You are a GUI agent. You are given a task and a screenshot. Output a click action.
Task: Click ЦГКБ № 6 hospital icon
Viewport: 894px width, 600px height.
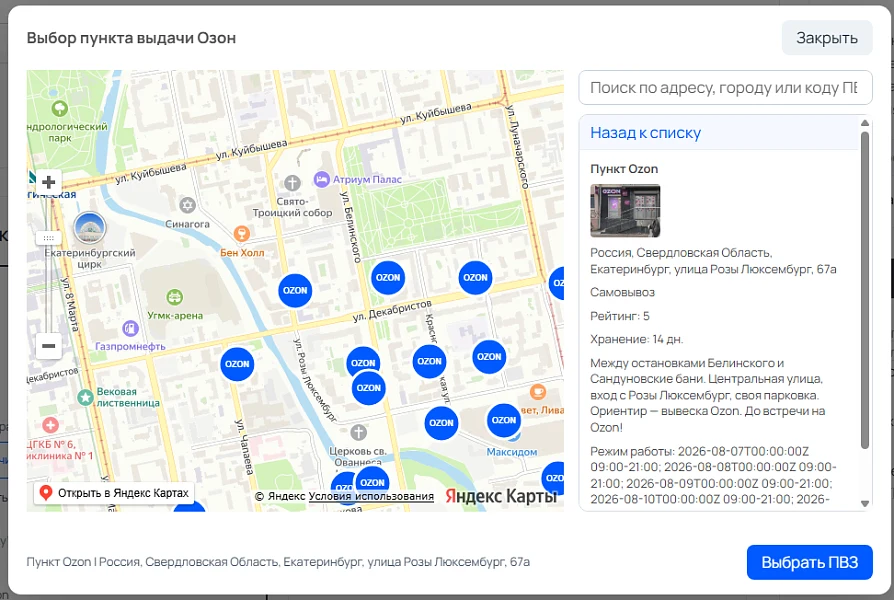pos(51,425)
